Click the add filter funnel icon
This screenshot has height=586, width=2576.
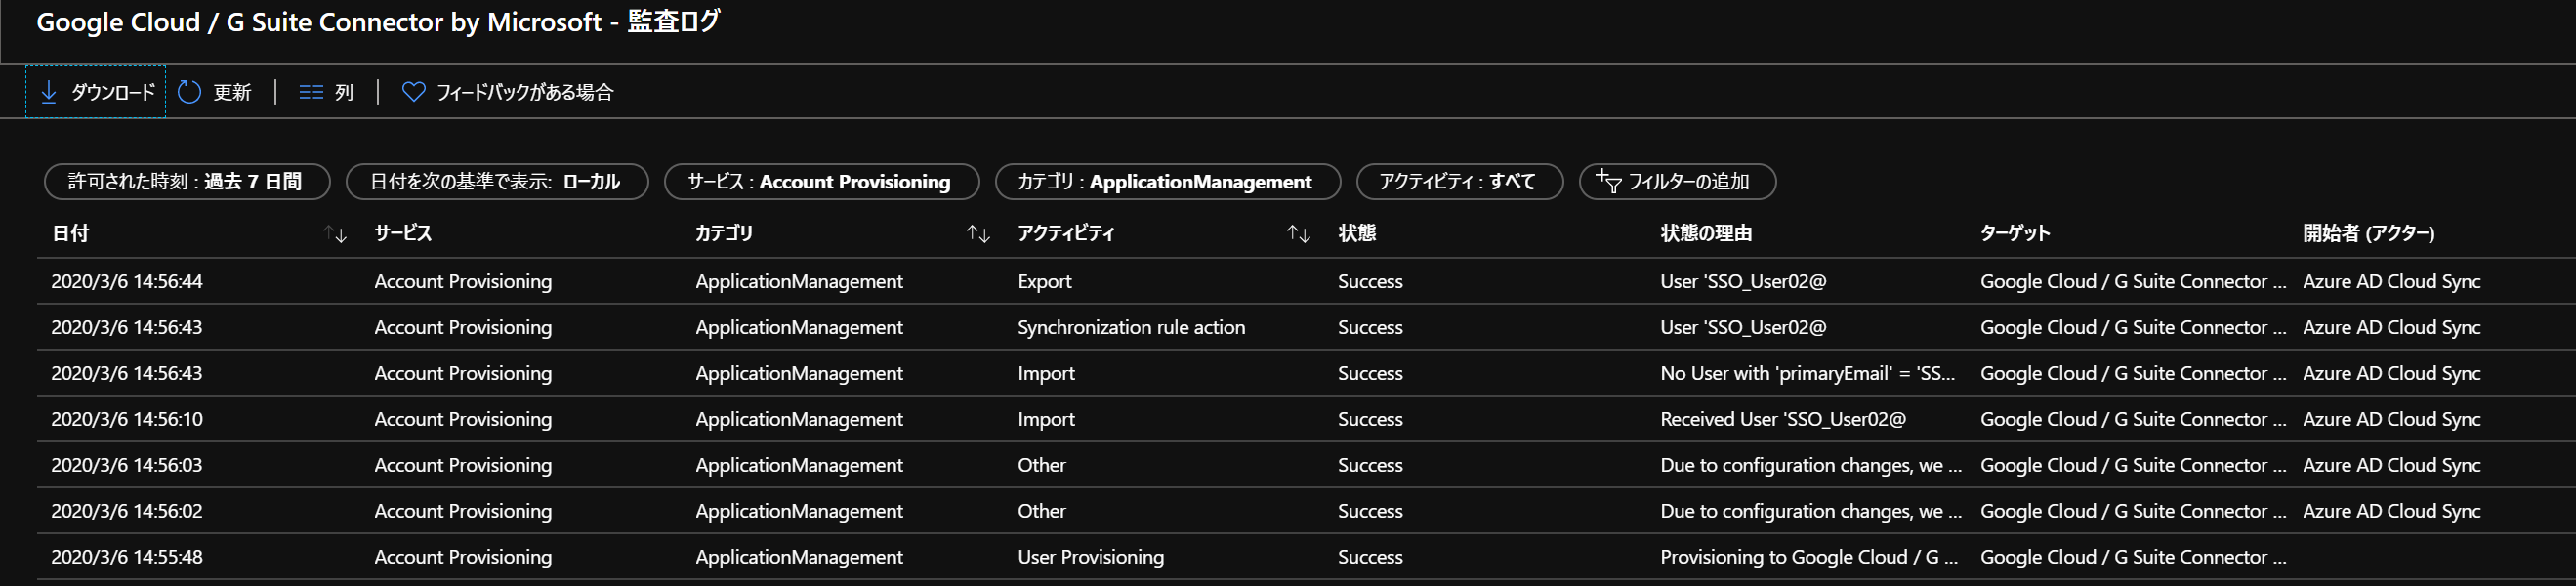pos(1608,181)
